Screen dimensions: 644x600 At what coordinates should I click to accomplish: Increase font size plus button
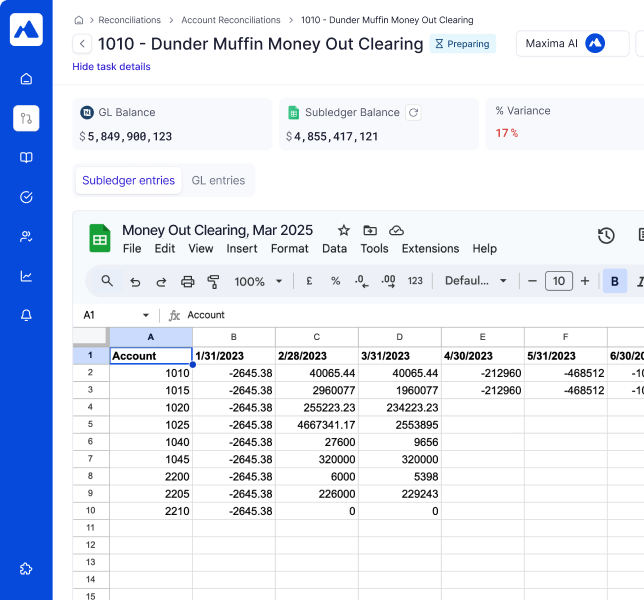585,281
